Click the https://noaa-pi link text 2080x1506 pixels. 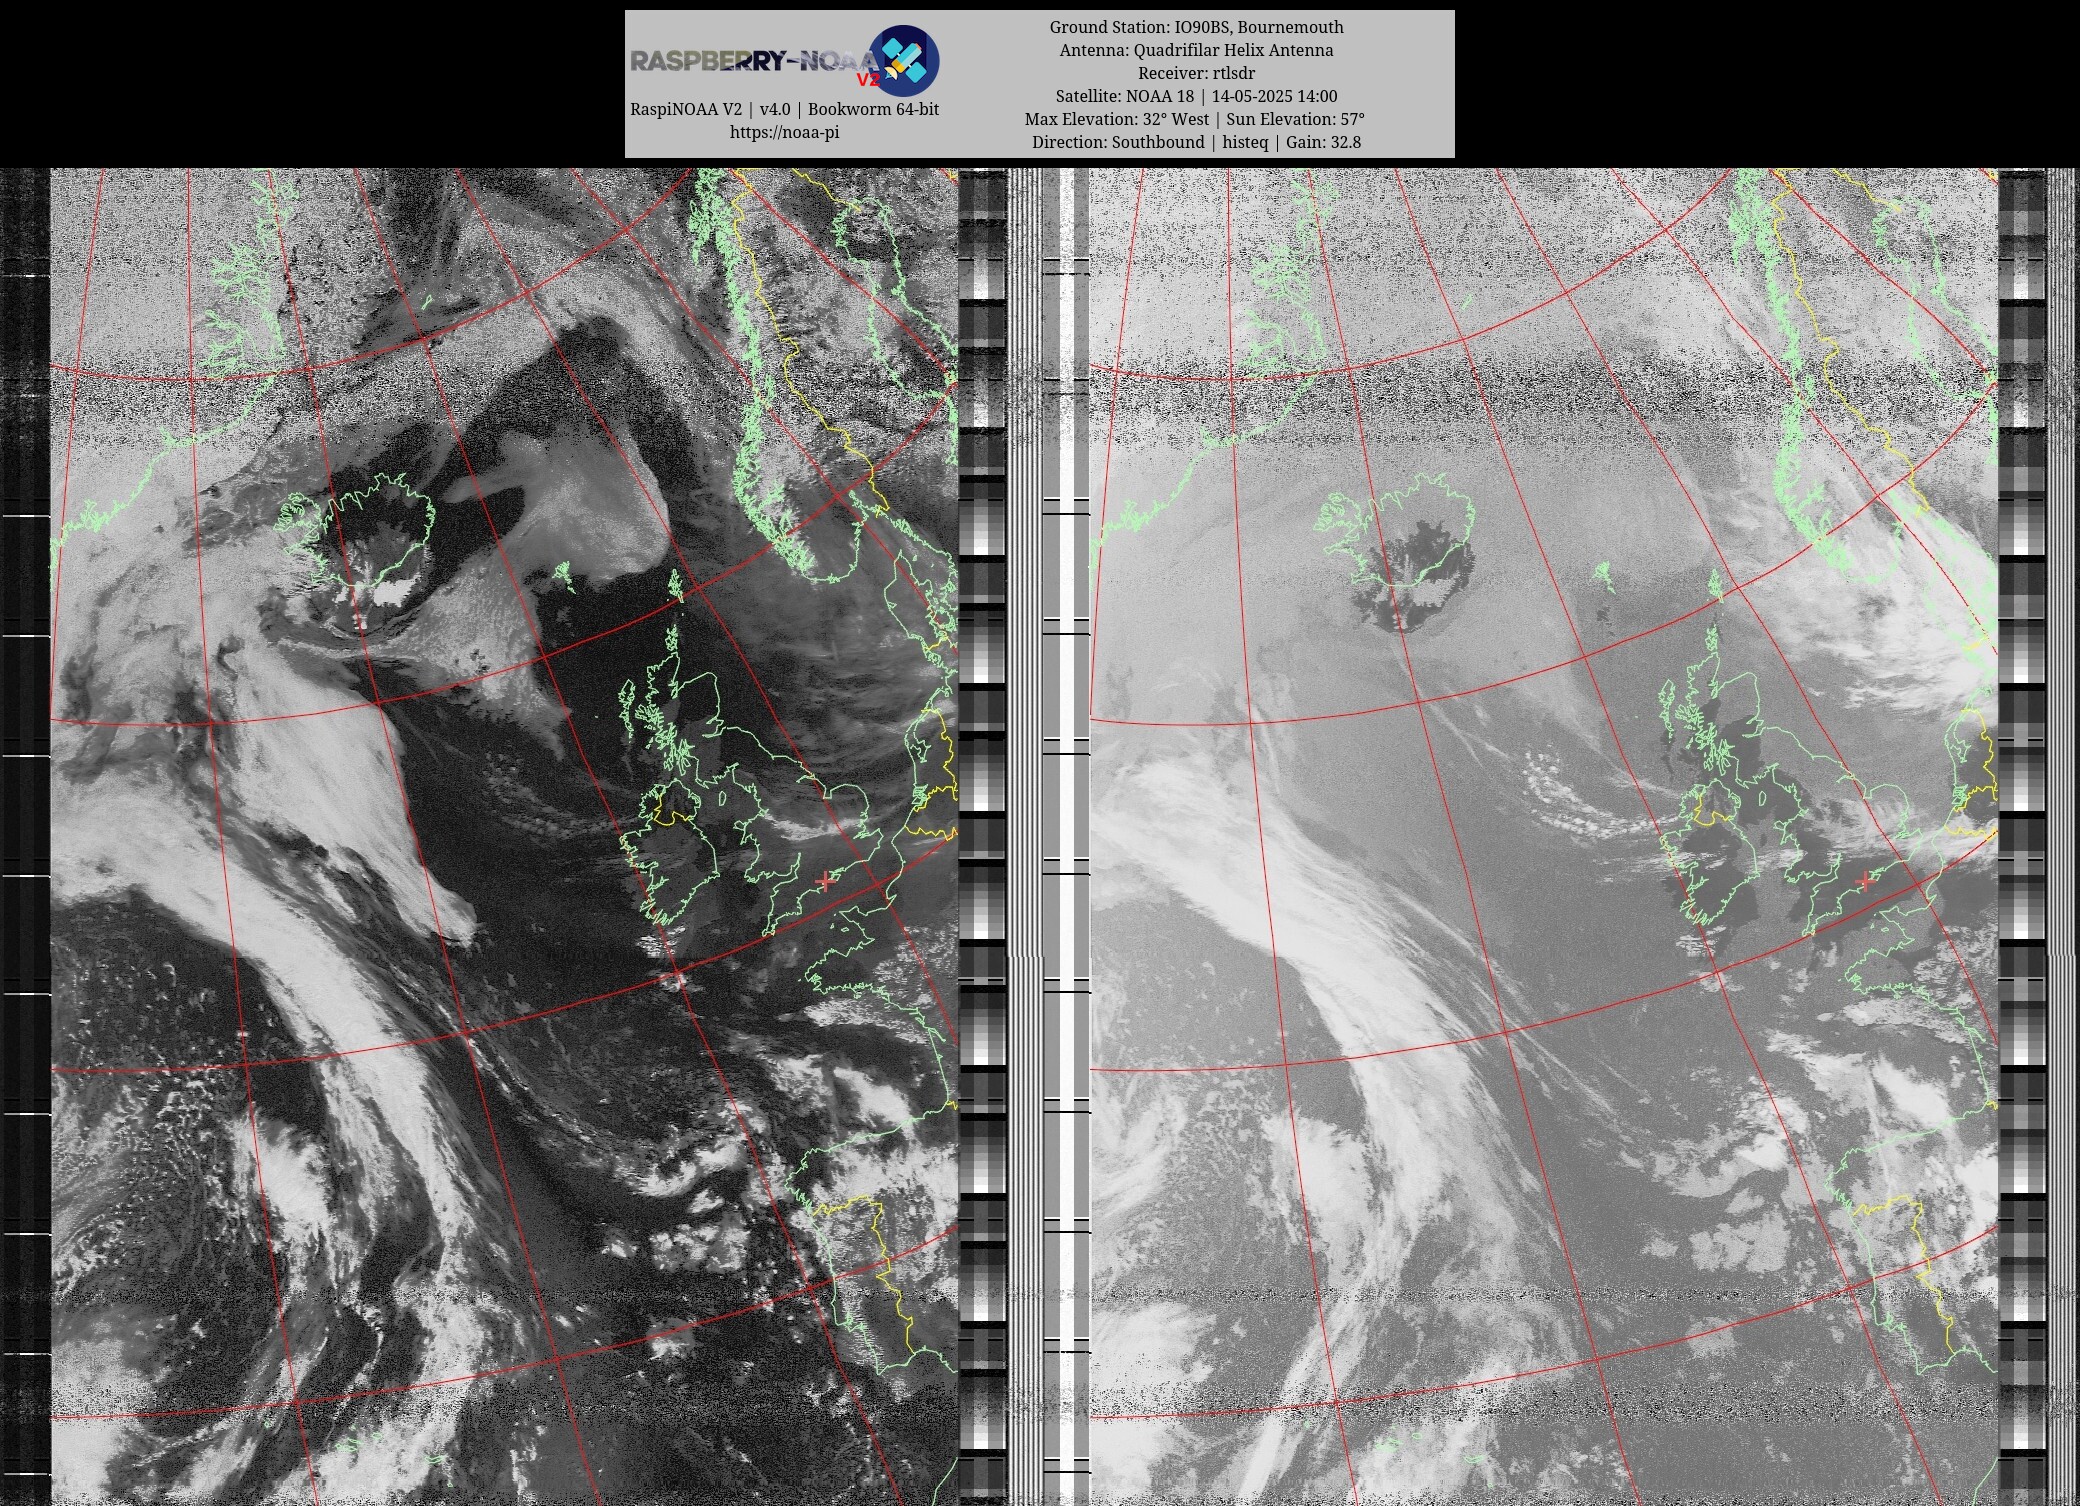[784, 132]
